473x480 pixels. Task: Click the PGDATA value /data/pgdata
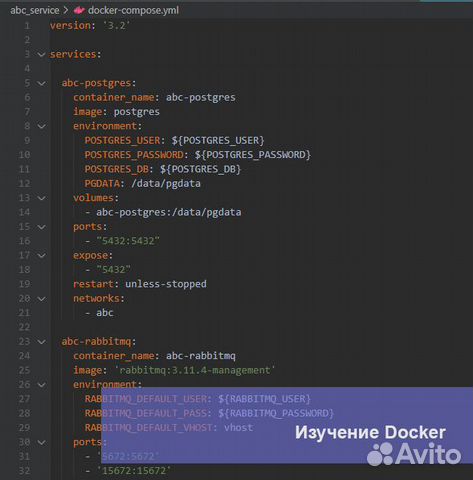coord(166,184)
